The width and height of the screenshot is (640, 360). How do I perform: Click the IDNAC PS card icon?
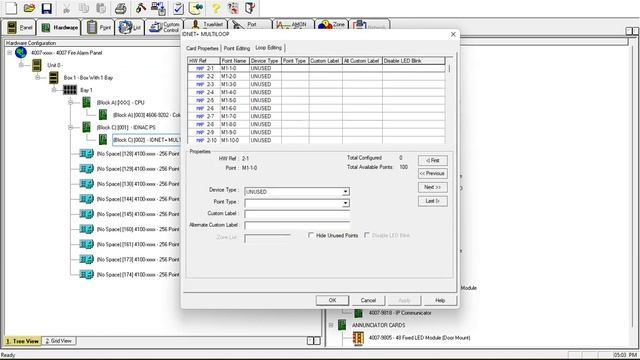pos(86,127)
